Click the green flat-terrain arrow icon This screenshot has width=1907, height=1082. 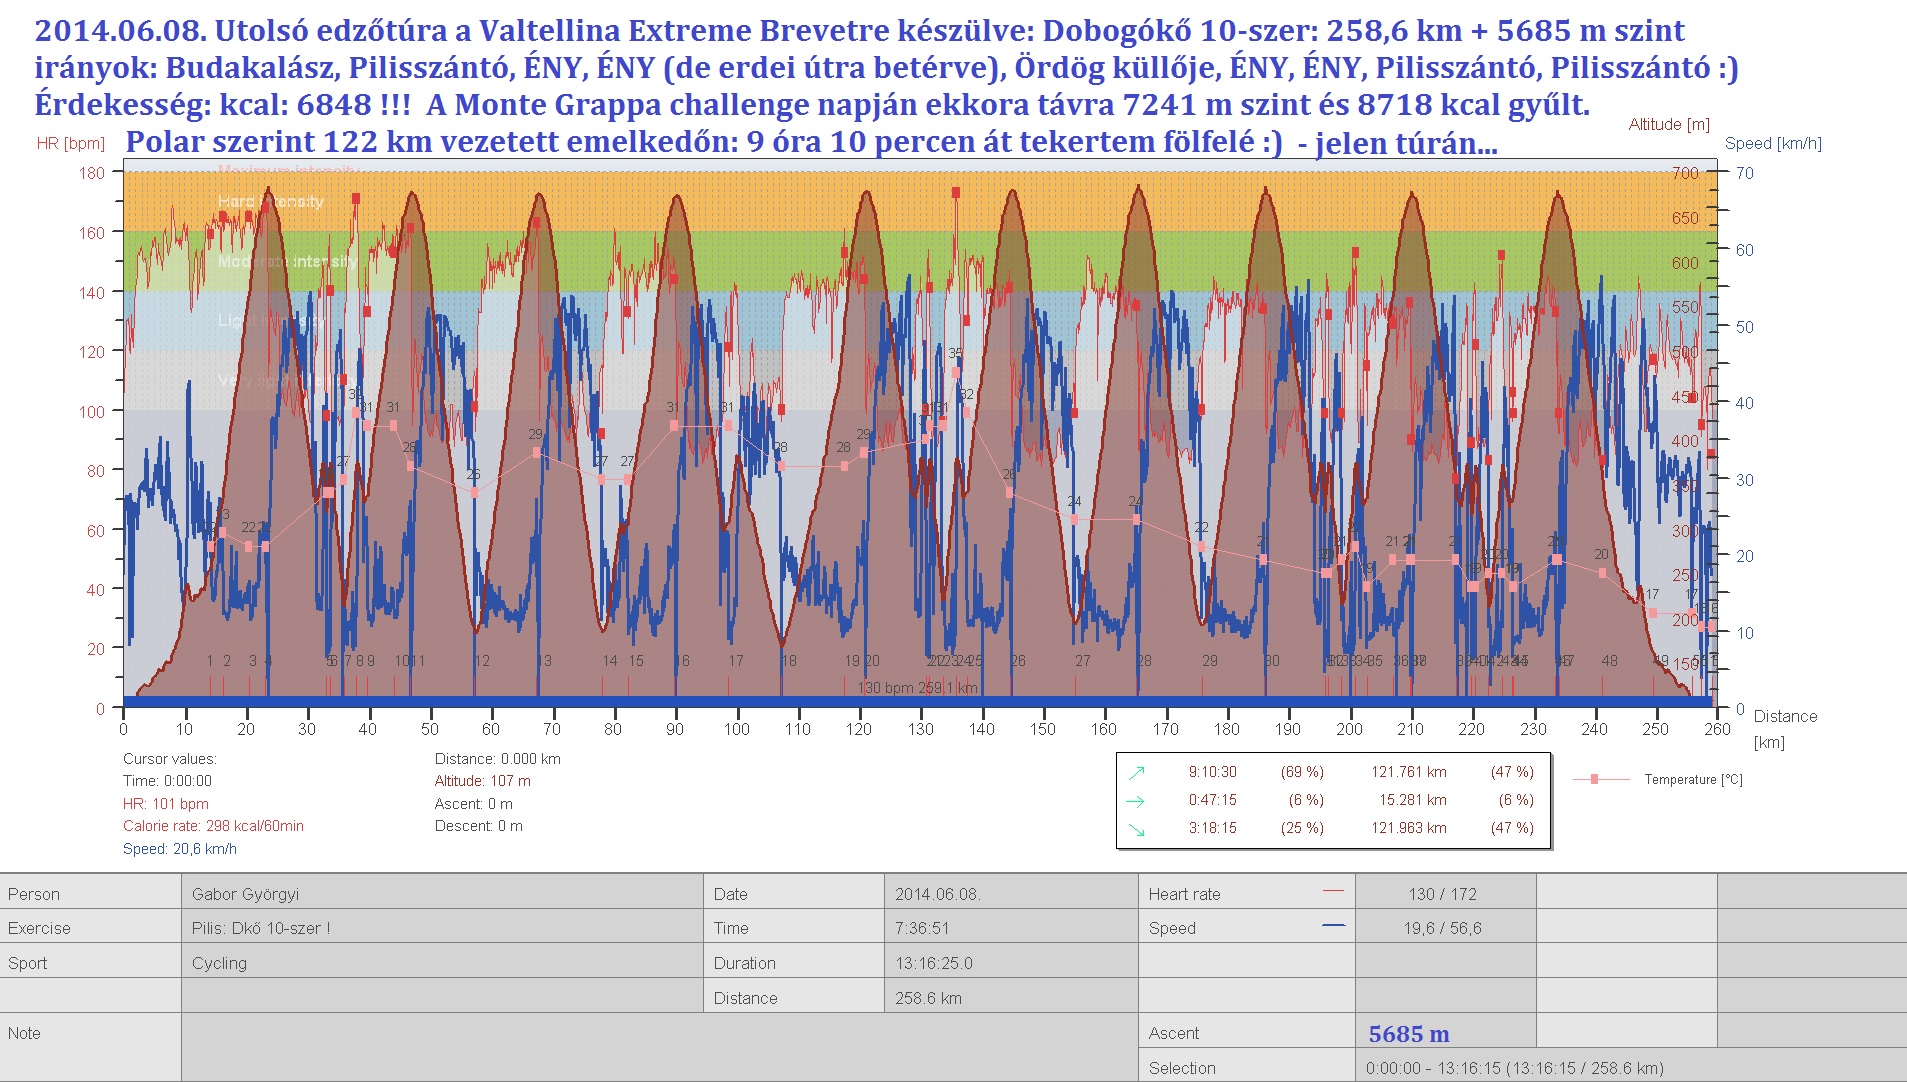[x=1136, y=800]
